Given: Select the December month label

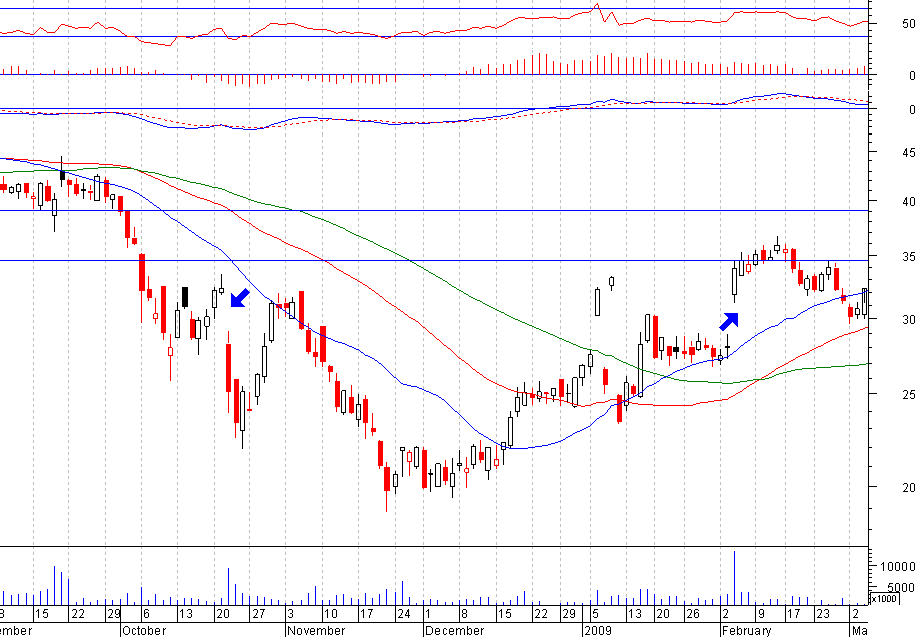Looking at the screenshot, I should pyautogui.click(x=454, y=631).
